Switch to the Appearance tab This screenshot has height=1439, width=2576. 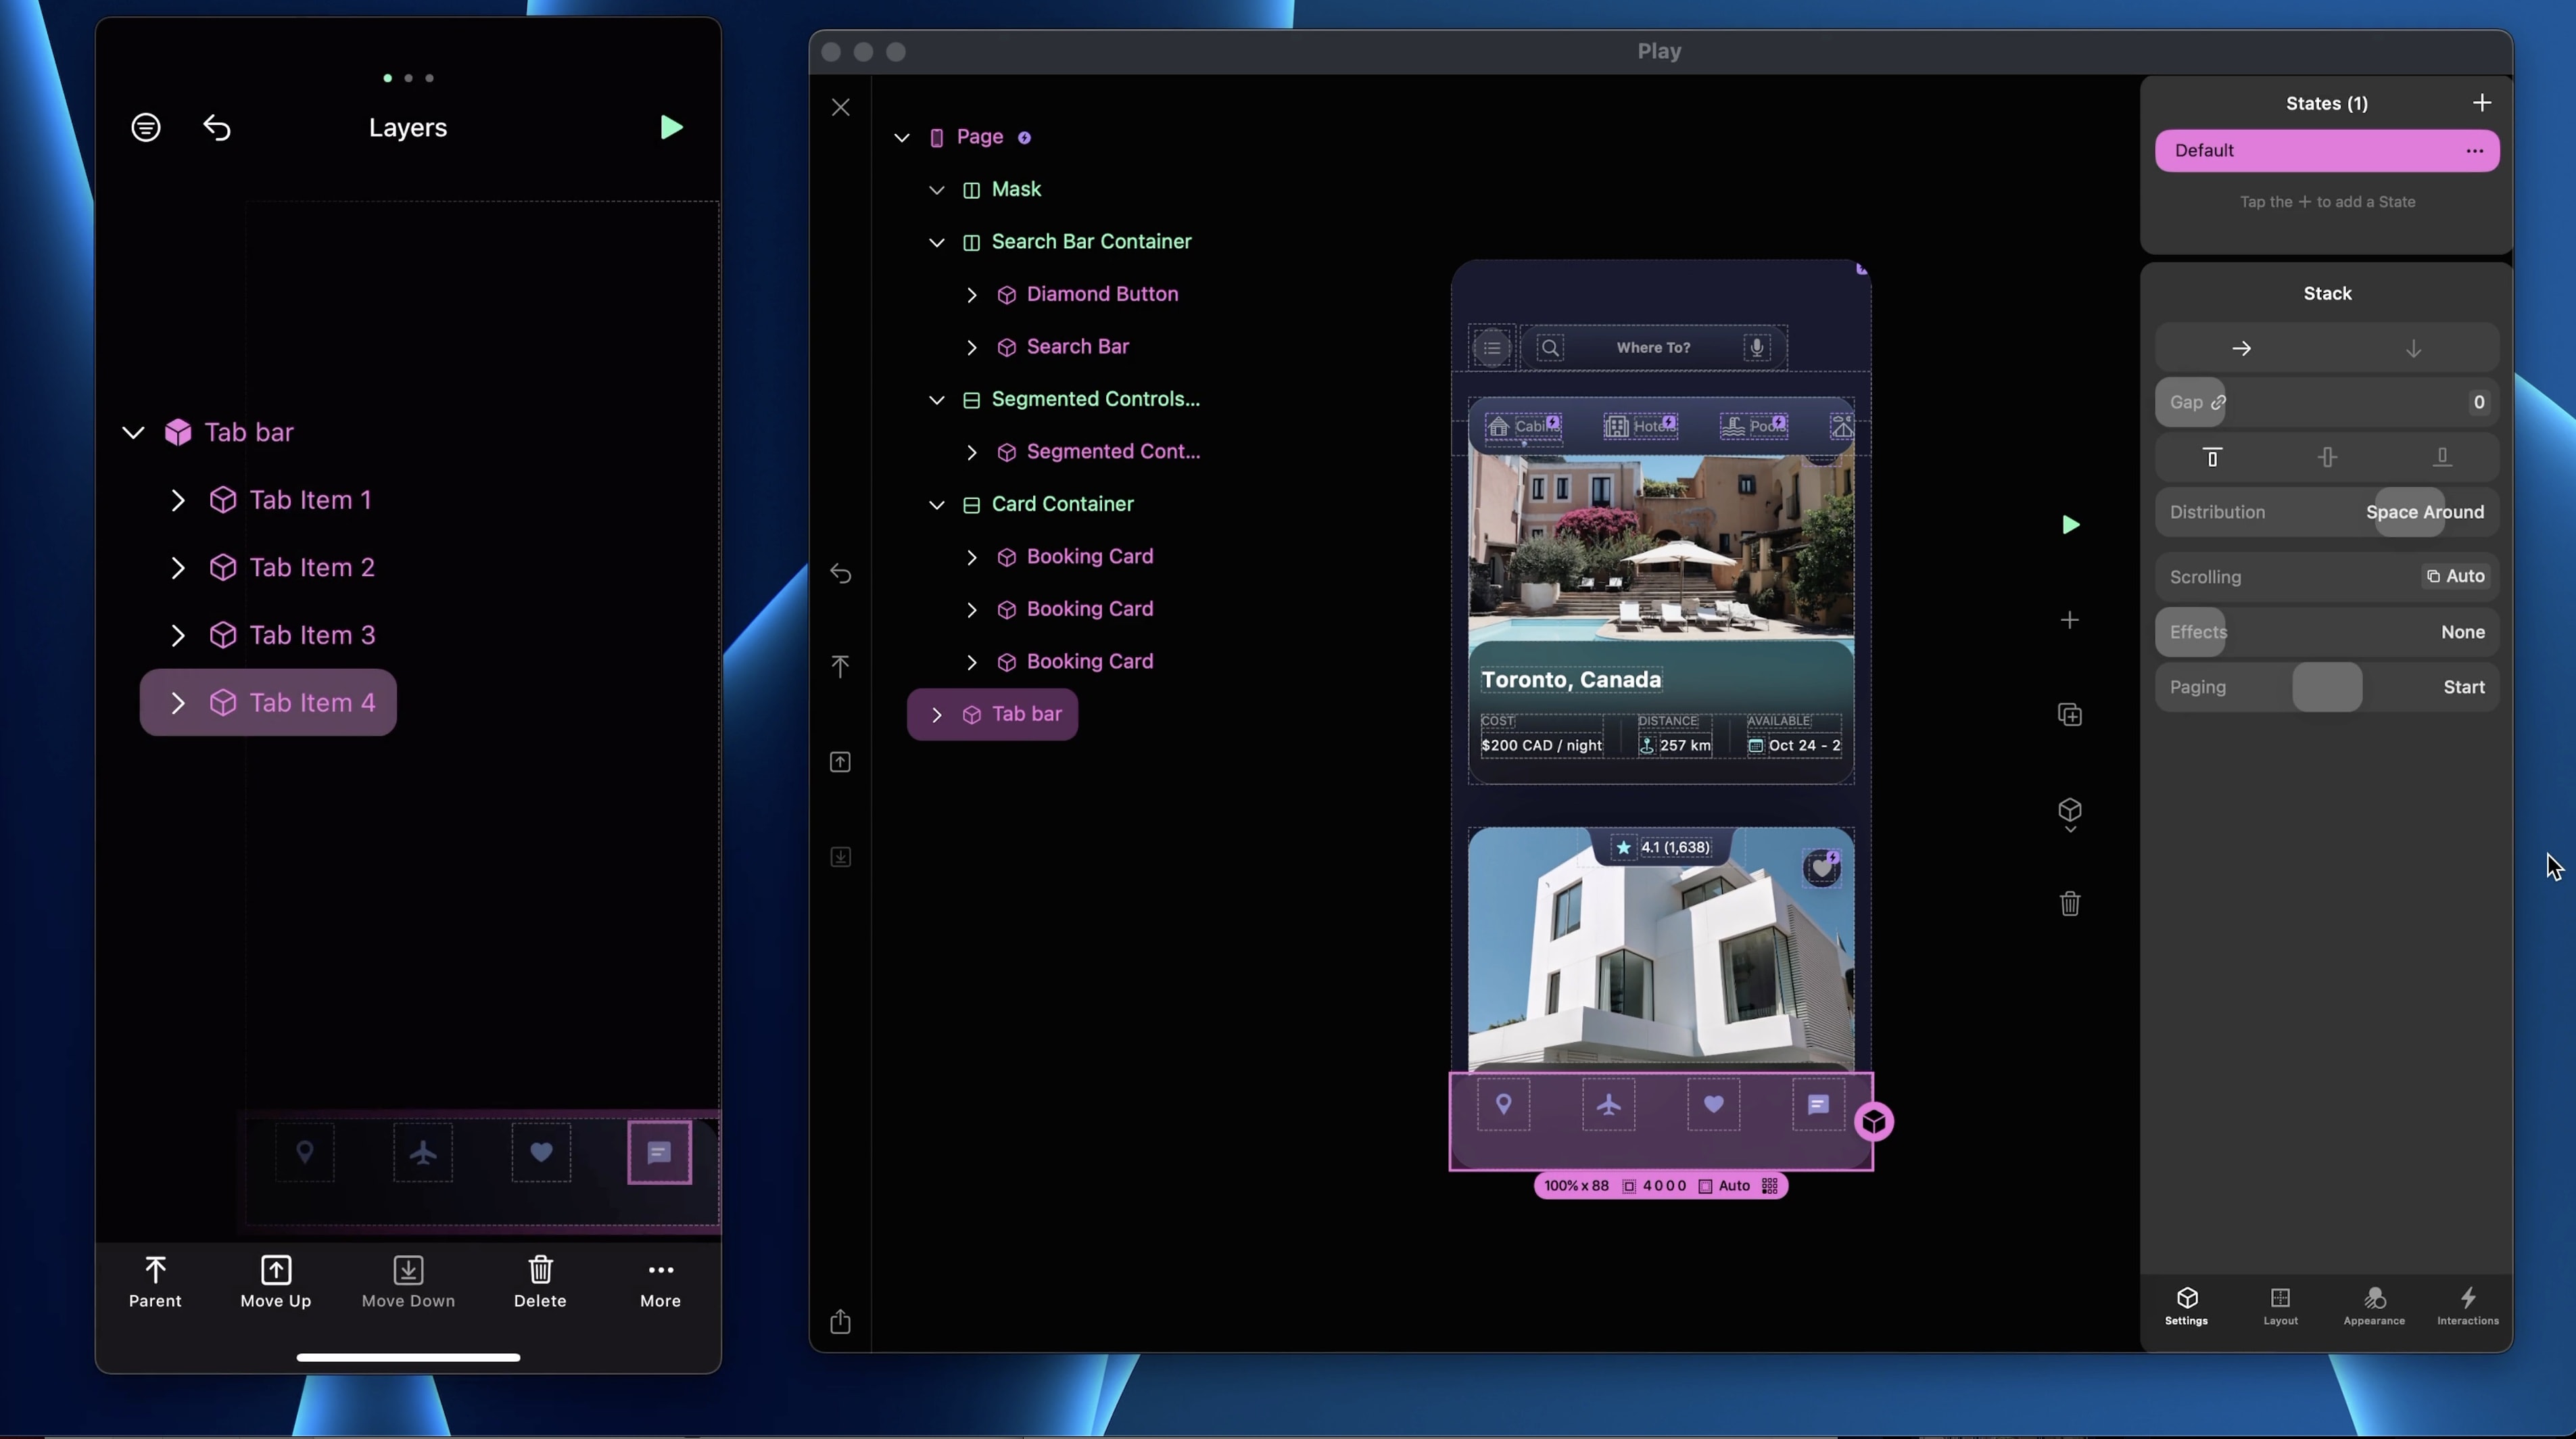pos(2373,1305)
